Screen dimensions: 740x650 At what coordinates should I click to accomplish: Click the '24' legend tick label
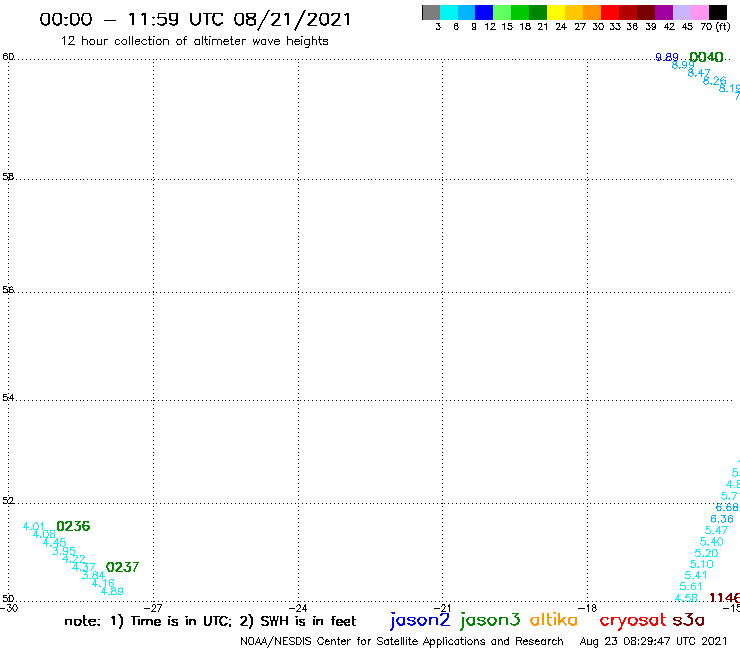pos(561,27)
